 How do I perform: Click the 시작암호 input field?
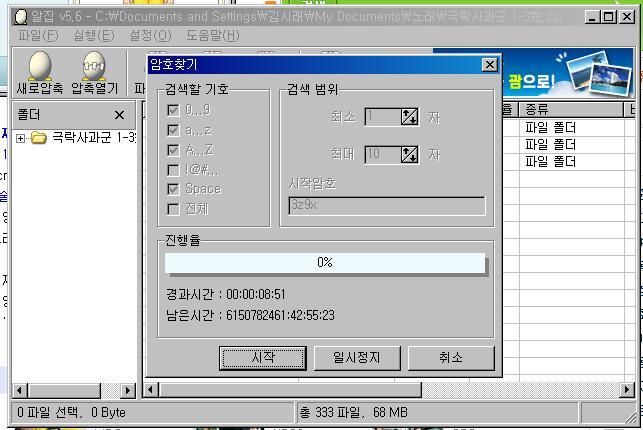point(387,205)
